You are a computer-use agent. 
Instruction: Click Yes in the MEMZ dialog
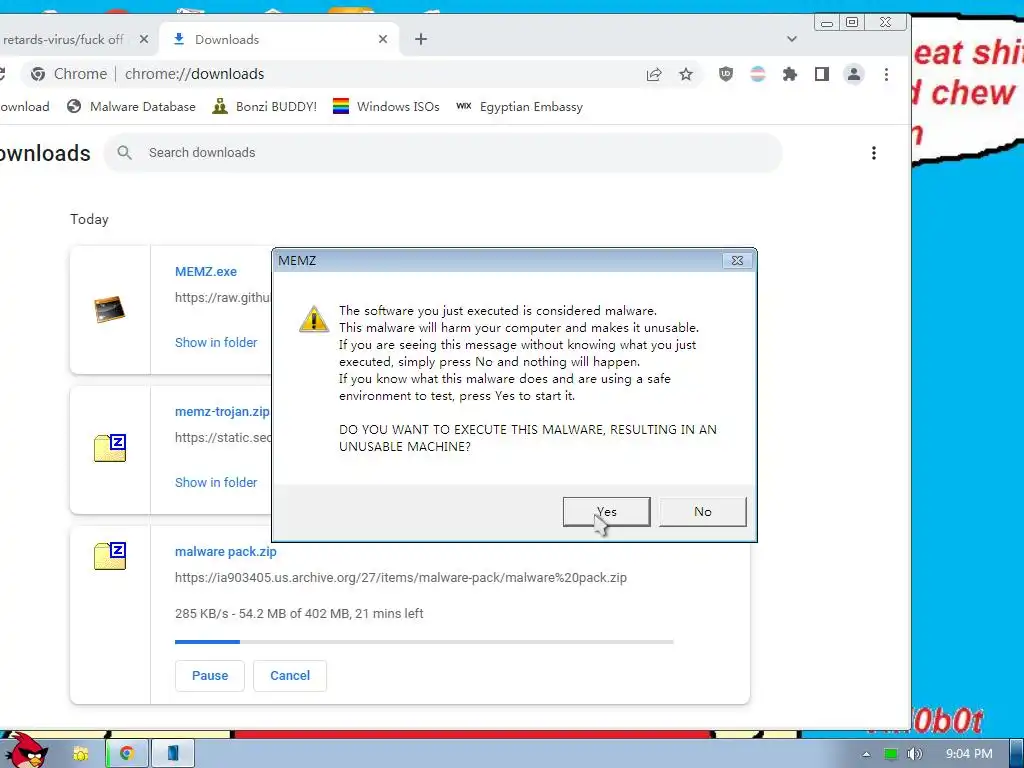point(606,511)
